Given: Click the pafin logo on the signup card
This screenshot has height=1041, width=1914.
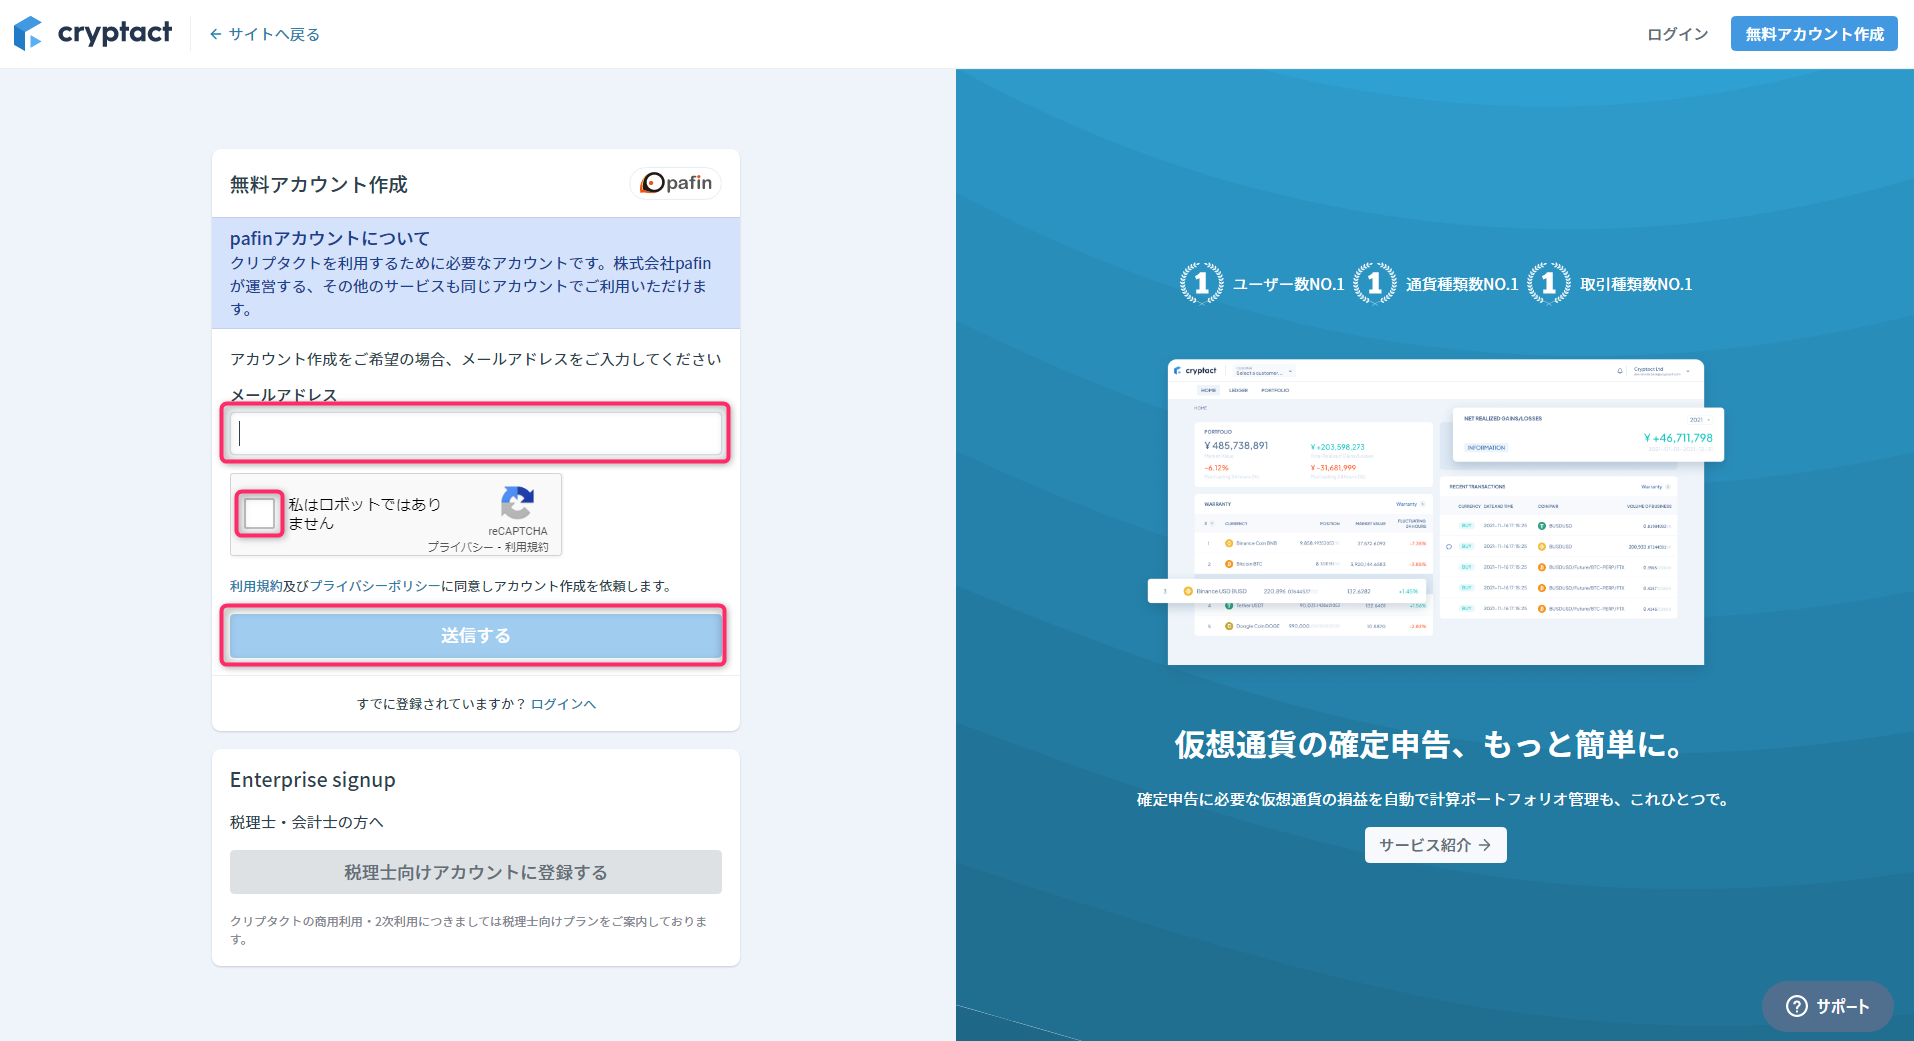Looking at the screenshot, I should 675,183.
